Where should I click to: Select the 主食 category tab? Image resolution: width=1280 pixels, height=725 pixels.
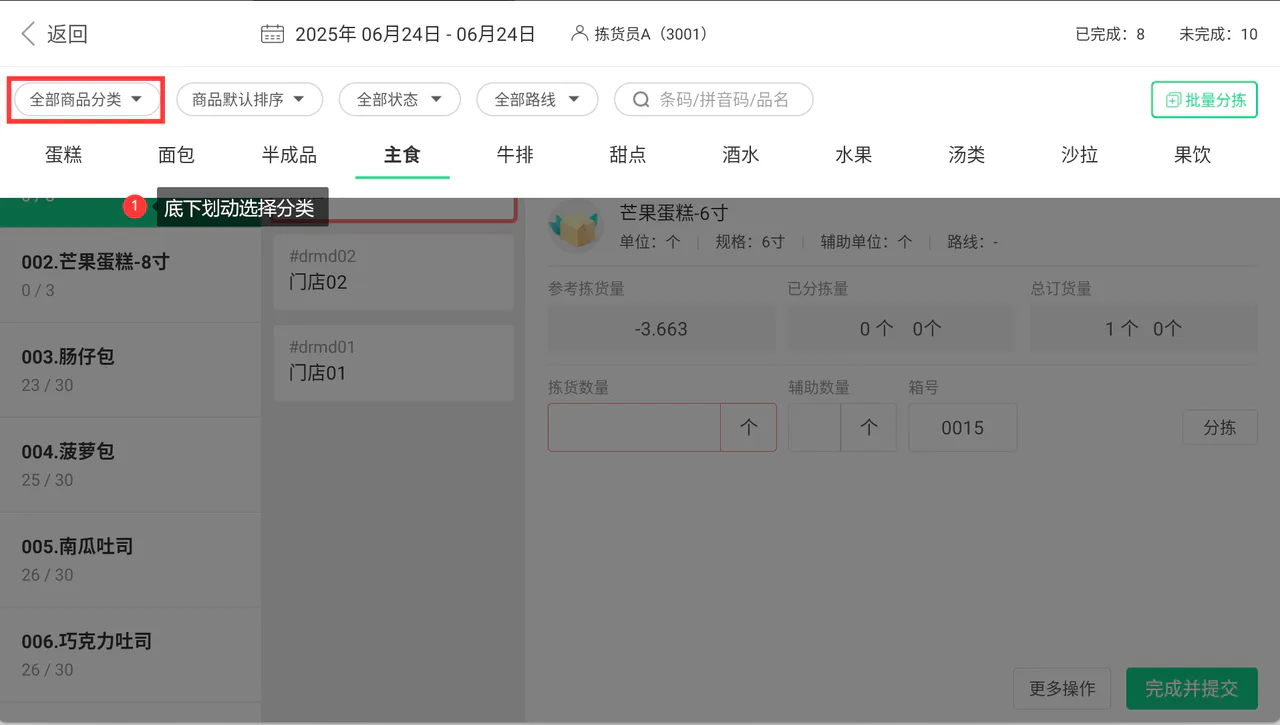click(403, 155)
